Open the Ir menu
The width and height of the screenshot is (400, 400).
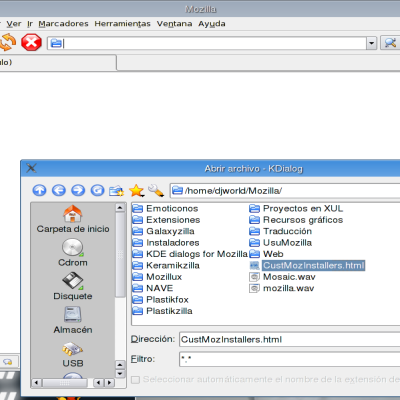click(x=30, y=24)
